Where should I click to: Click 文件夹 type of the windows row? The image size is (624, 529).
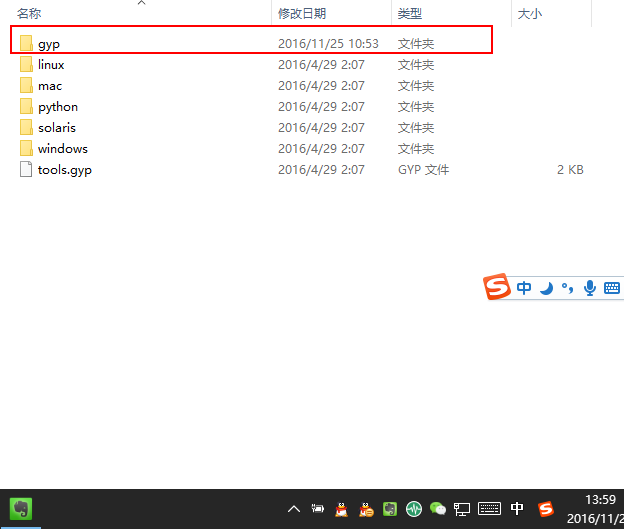(415, 149)
